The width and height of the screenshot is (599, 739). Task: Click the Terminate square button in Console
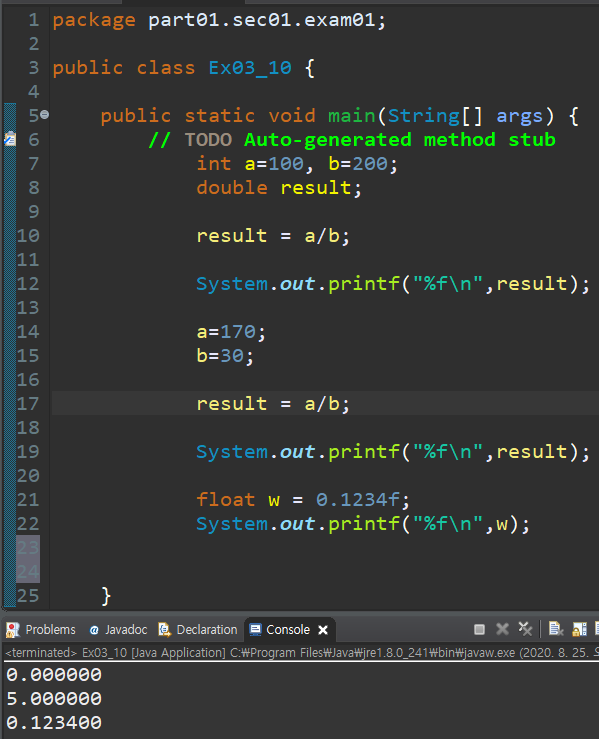[x=479, y=629]
